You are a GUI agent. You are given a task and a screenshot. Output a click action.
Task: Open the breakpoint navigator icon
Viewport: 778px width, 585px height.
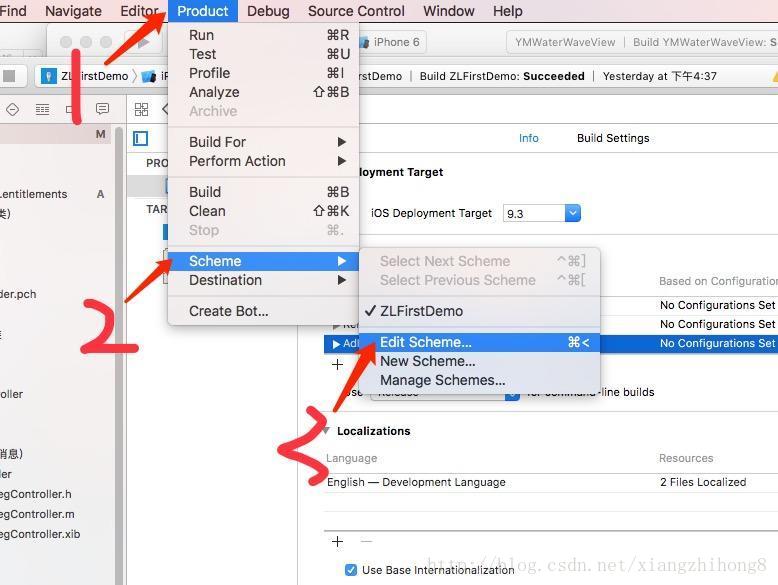[72, 109]
